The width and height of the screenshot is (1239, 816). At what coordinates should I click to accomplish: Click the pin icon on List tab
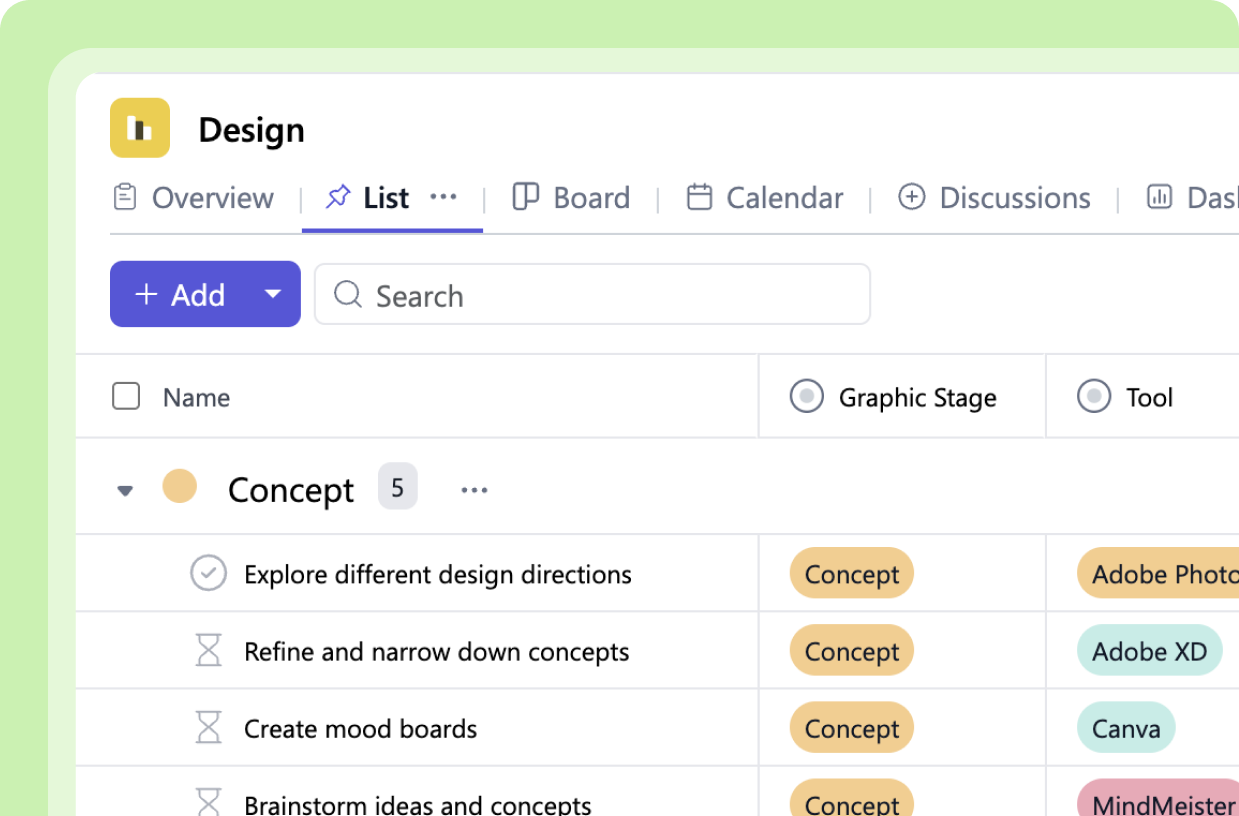338,197
